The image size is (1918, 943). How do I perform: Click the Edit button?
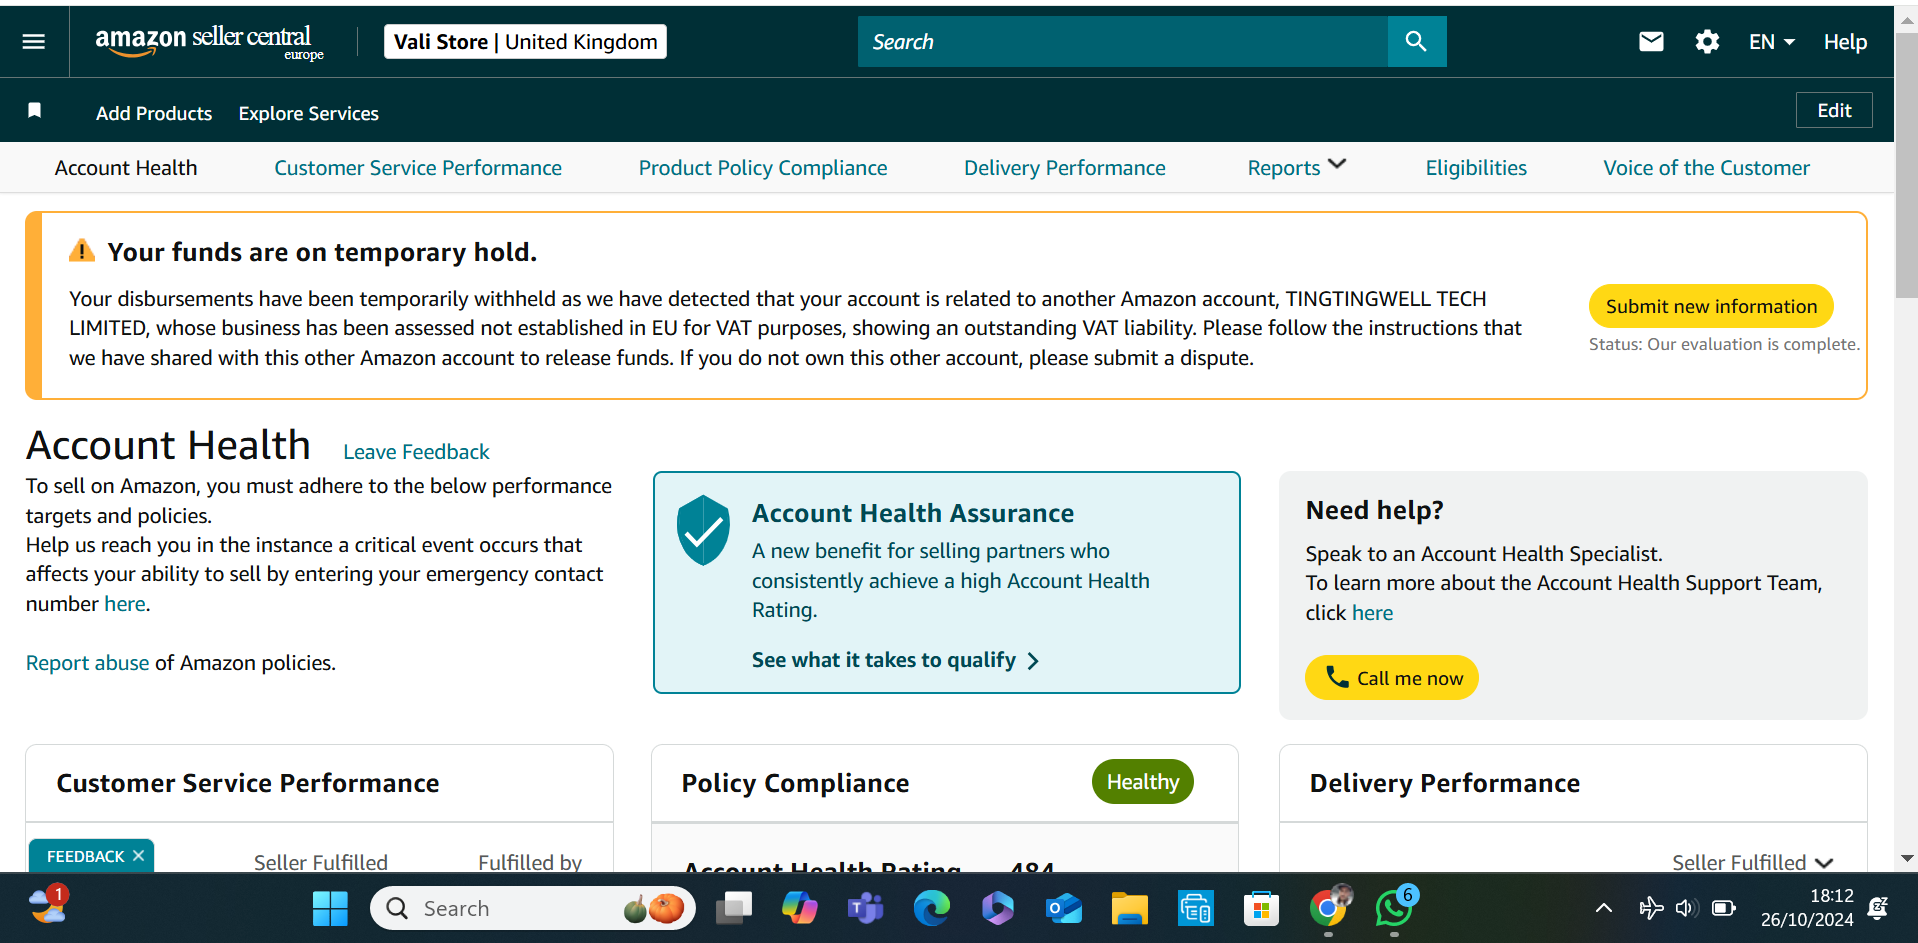click(x=1834, y=110)
